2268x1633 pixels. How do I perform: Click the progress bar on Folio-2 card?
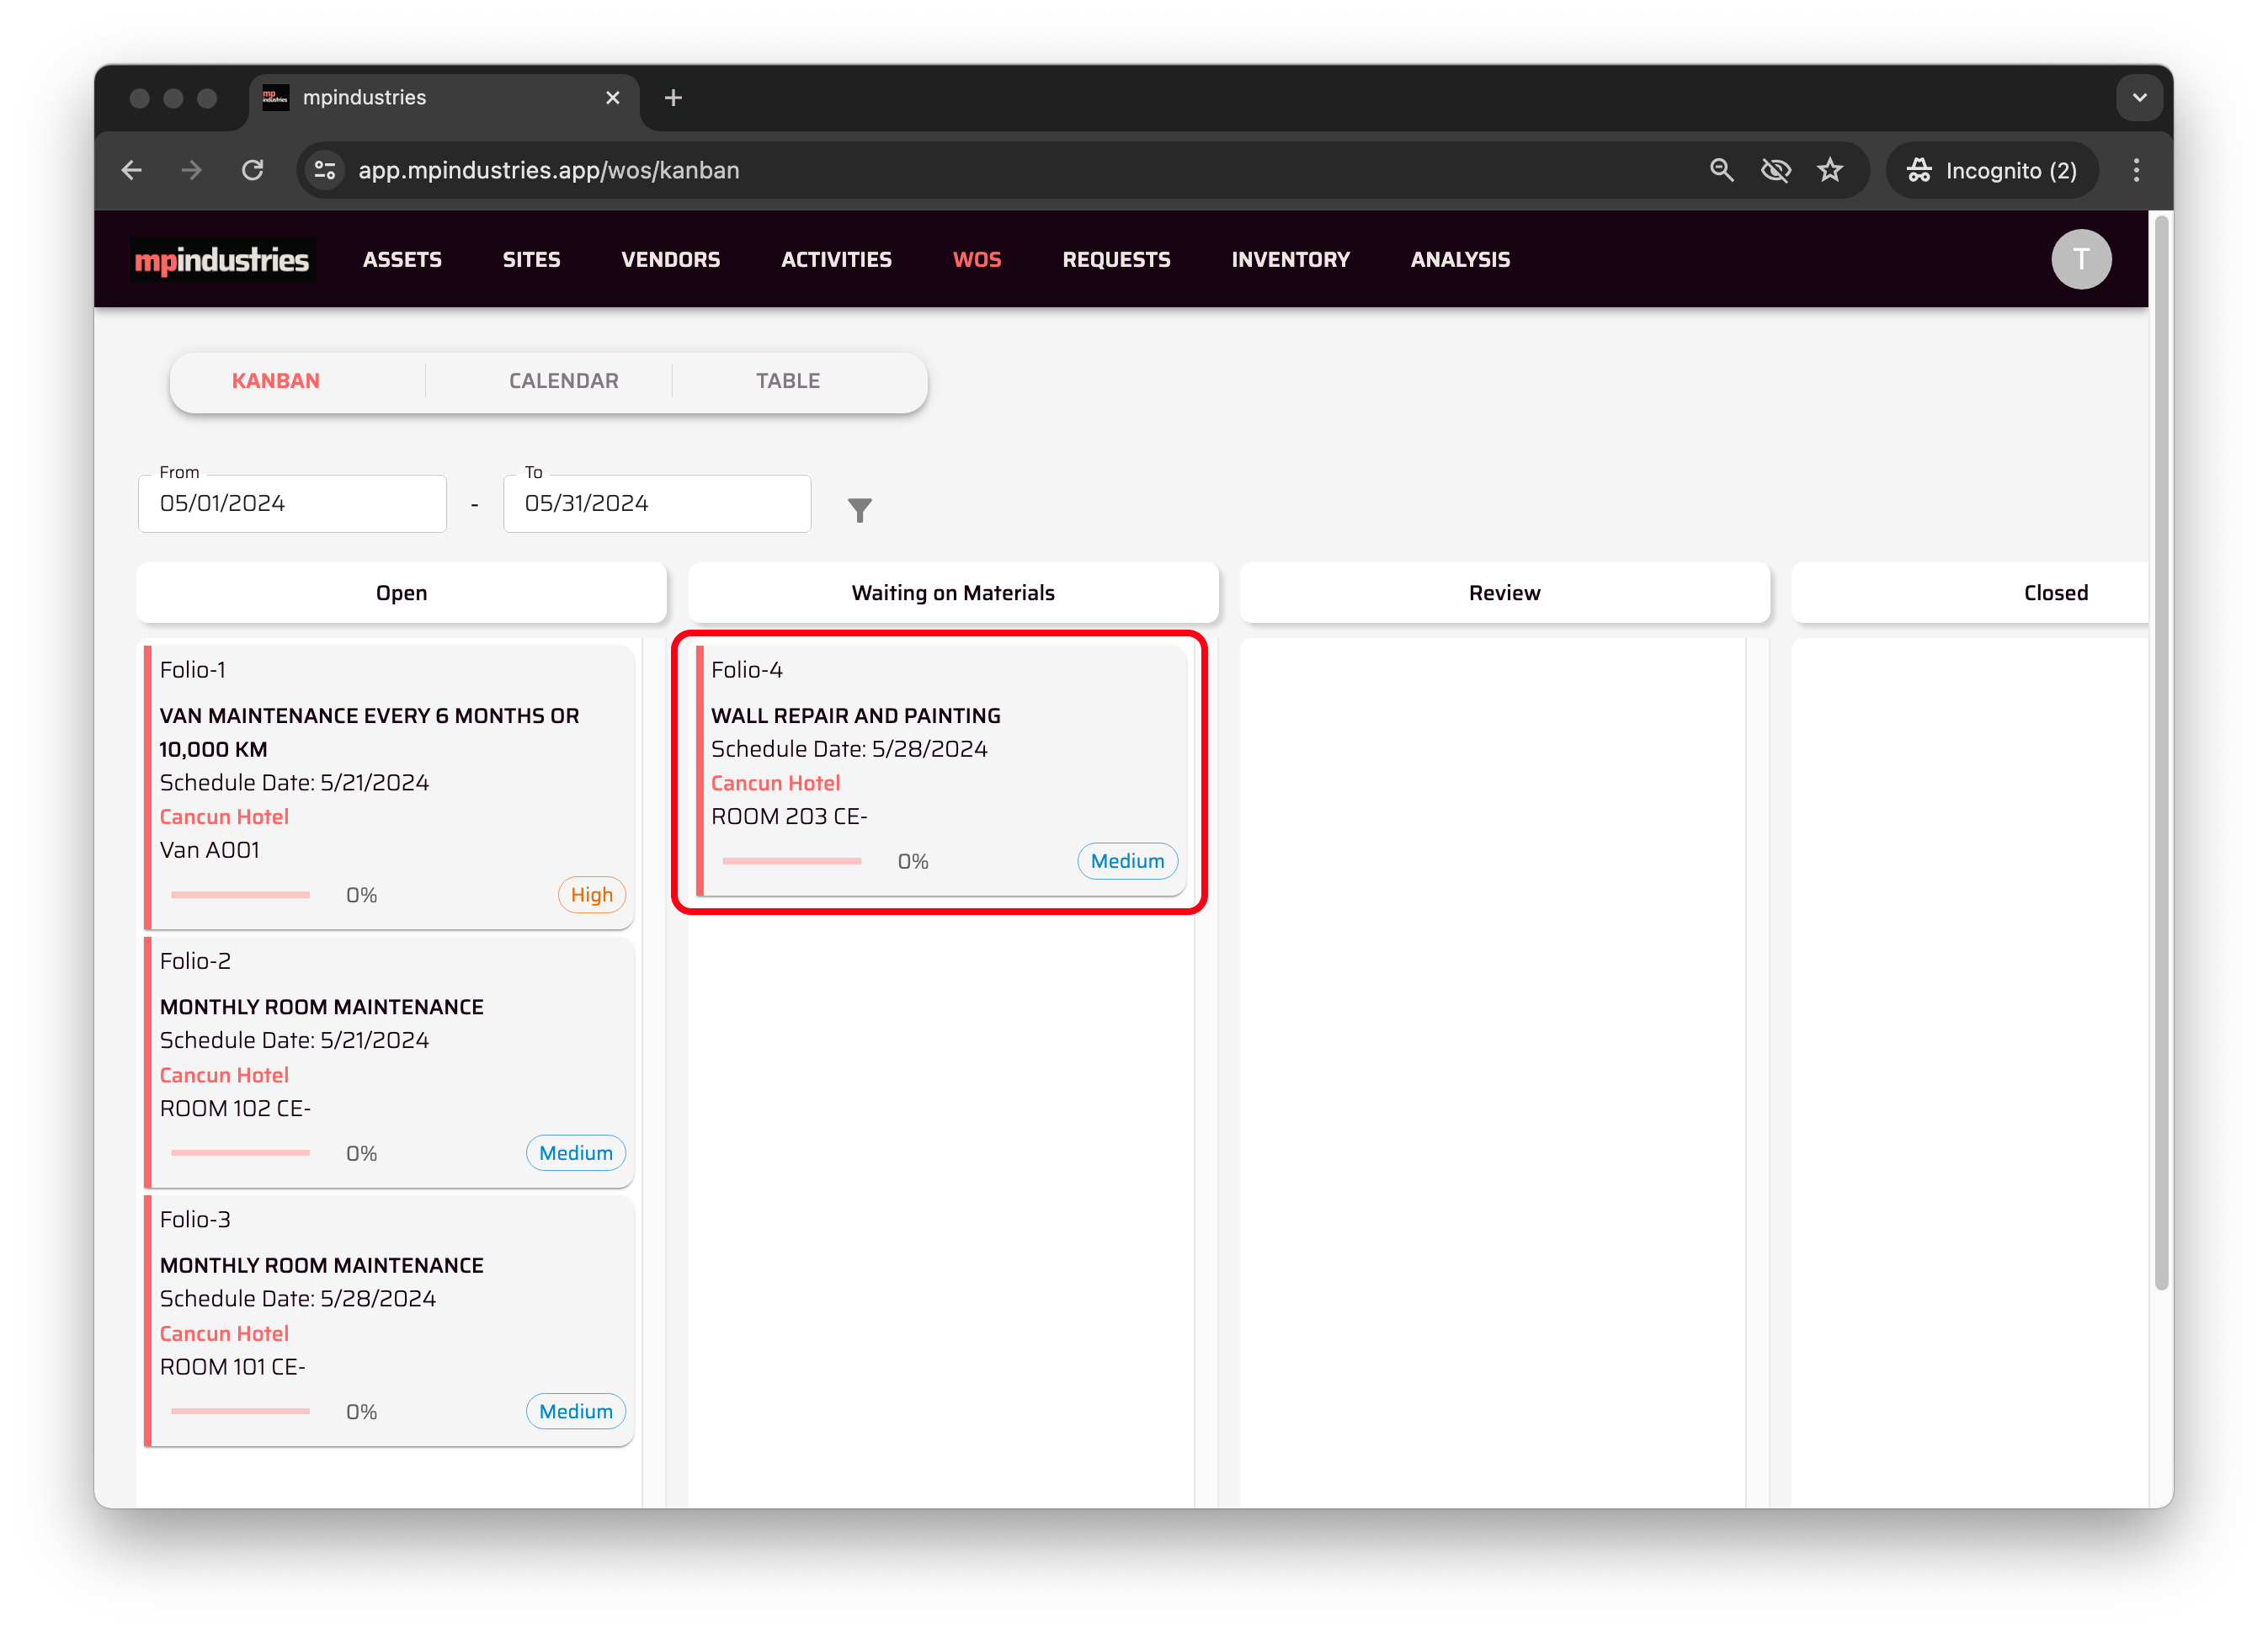pos(240,1153)
